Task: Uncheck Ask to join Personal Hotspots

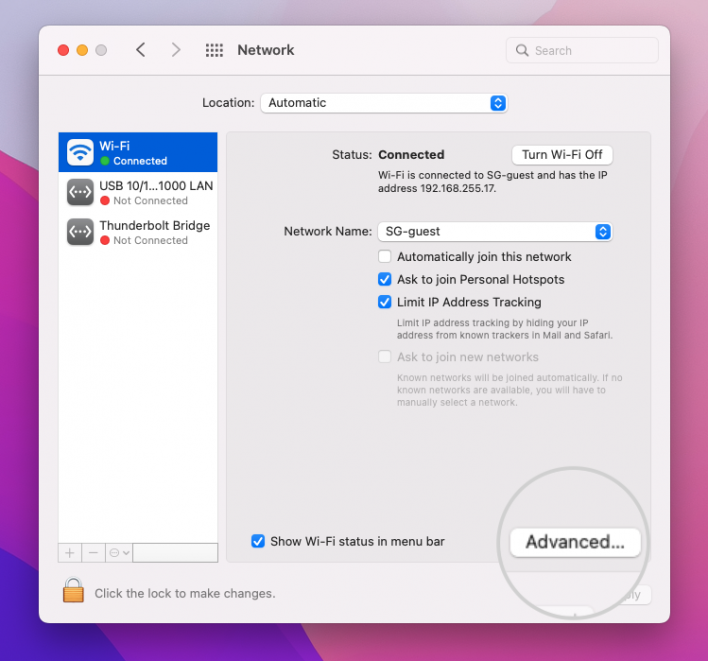Action: [384, 279]
